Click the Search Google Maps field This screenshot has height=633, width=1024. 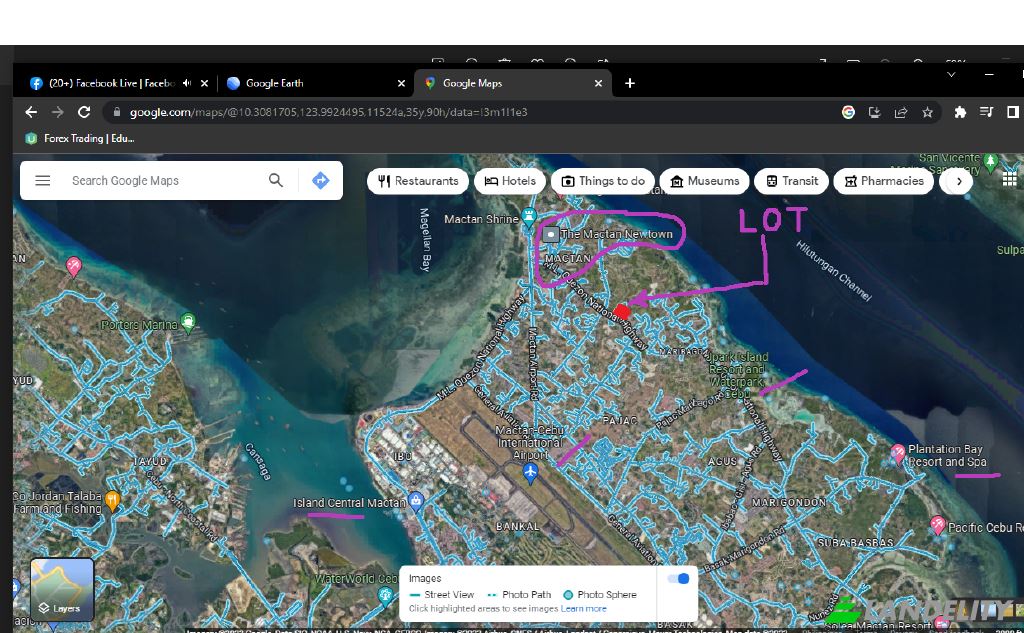click(x=160, y=181)
